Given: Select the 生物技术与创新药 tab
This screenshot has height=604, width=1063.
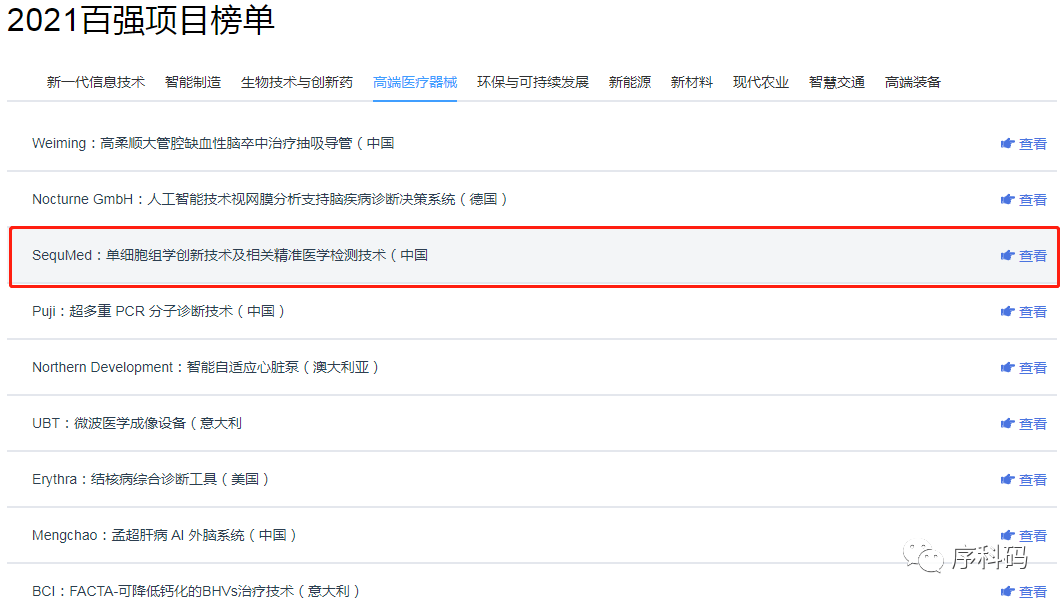Looking at the screenshot, I should 297,82.
